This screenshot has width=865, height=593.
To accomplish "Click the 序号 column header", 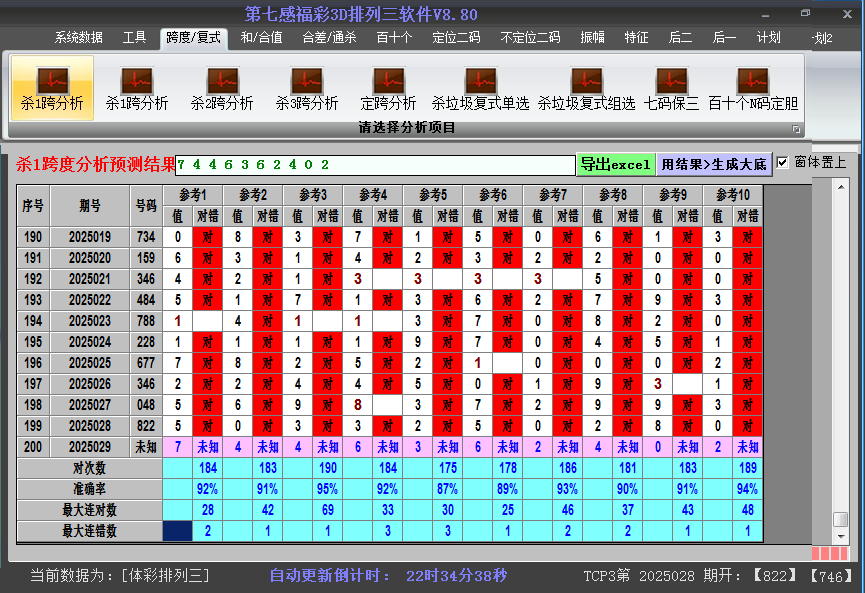I will point(33,206).
